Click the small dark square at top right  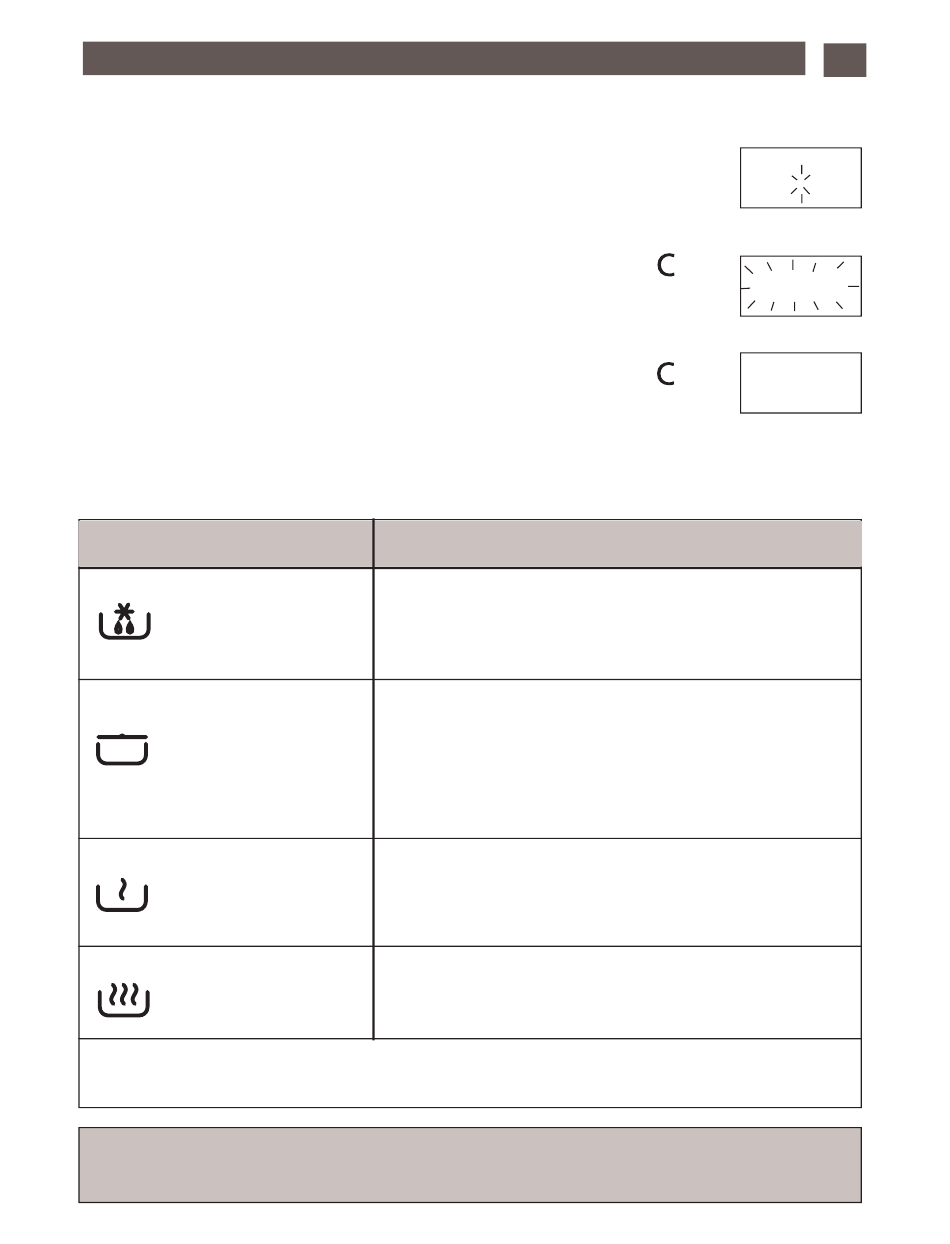[845, 59]
